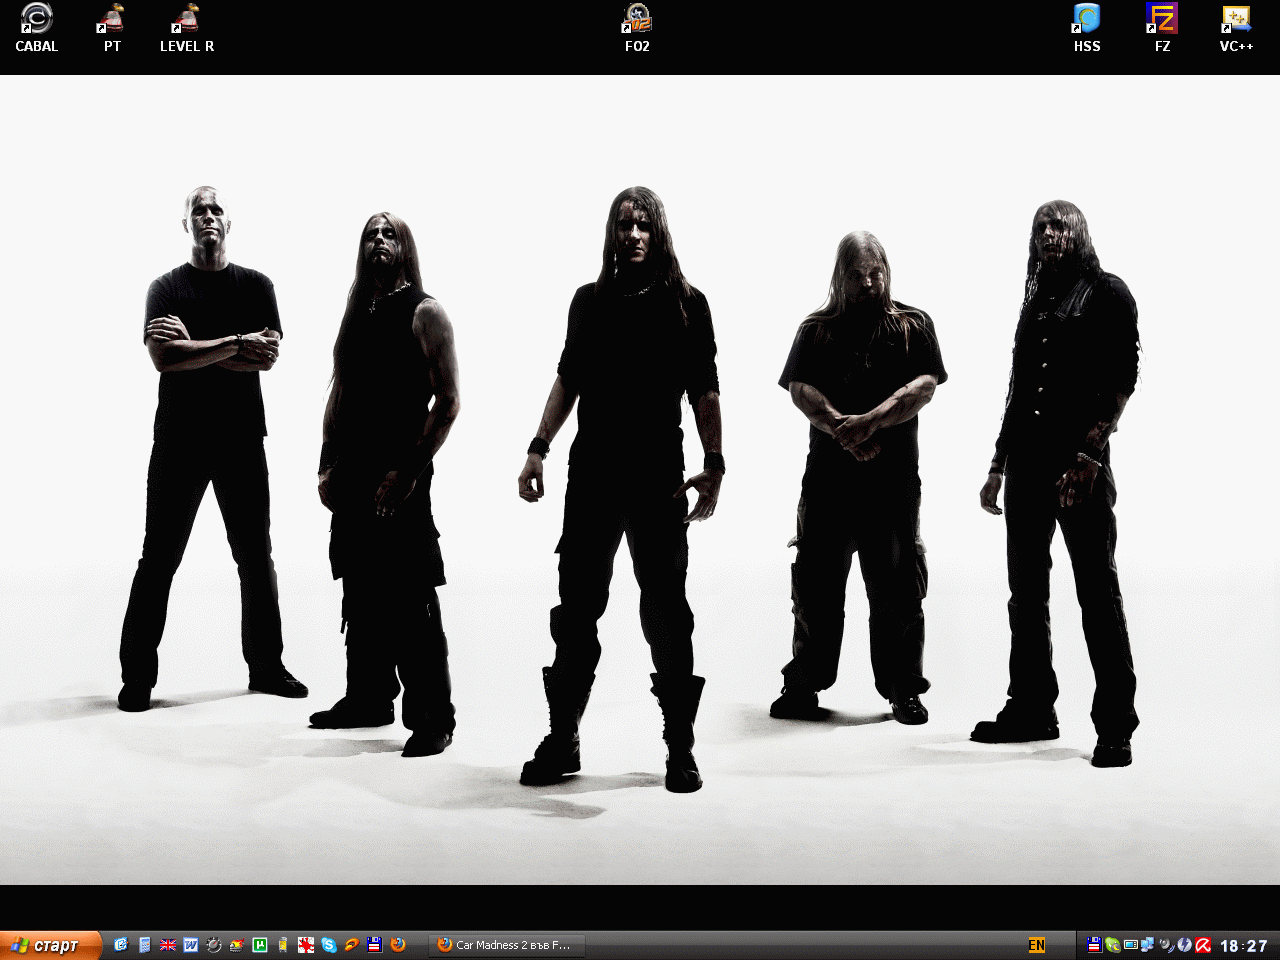The width and height of the screenshot is (1280, 960).
Task: Launch the green µTorrent Quick Launch icon
Action: coord(260,945)
